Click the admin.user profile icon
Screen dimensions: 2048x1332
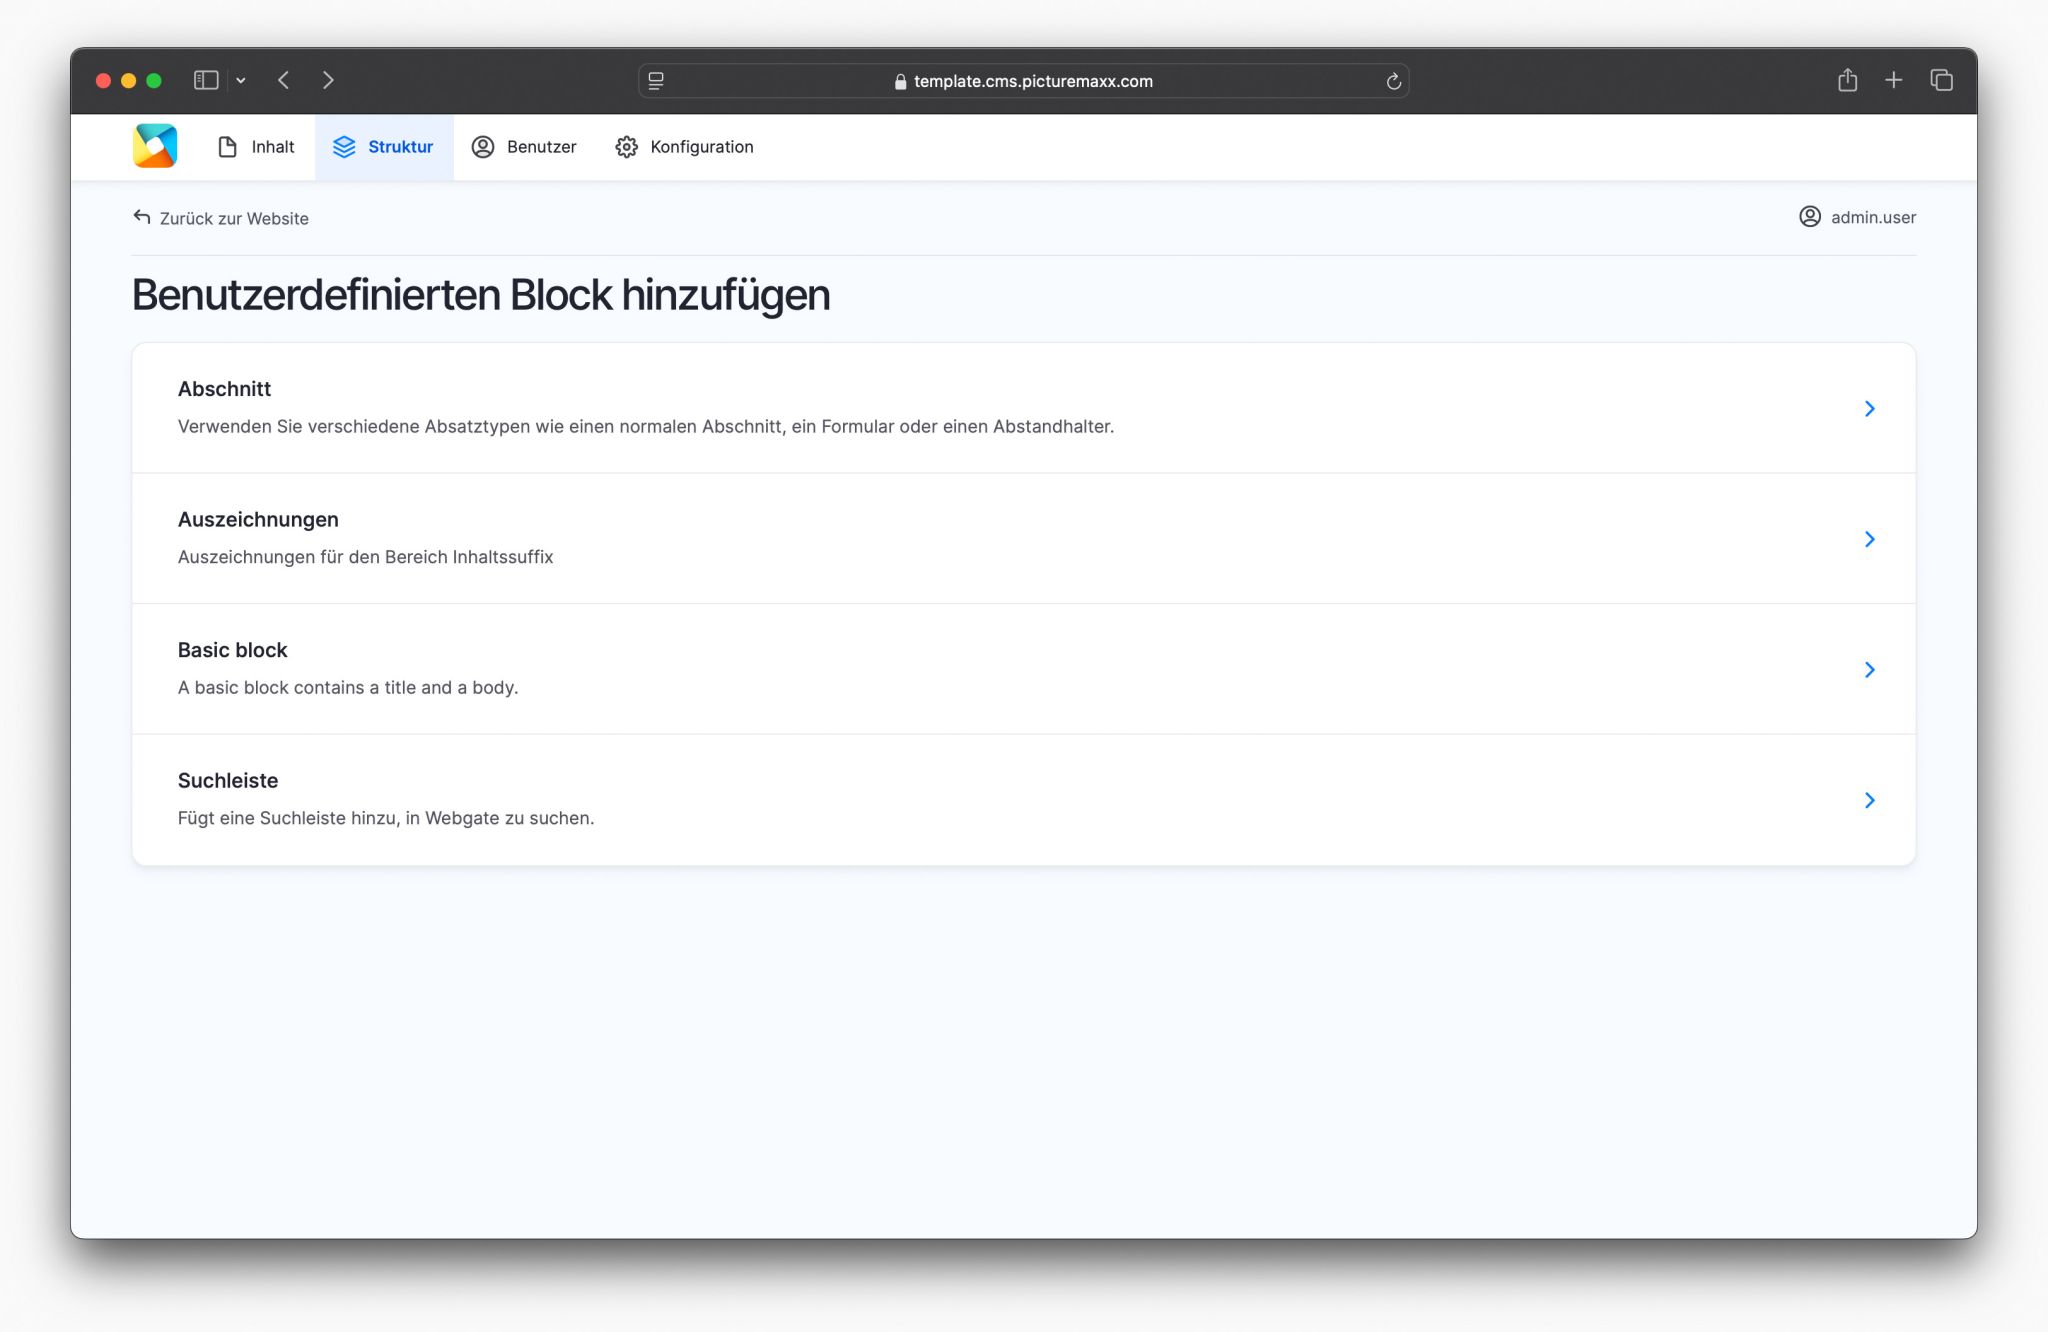(x=1809, y=217)
